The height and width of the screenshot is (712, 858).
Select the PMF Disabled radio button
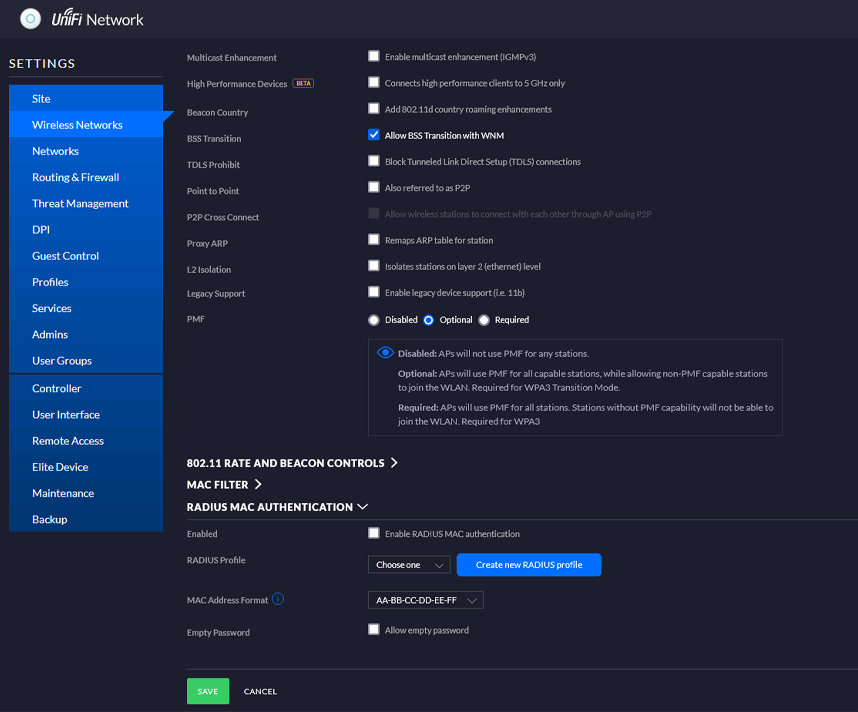[374, 320]
